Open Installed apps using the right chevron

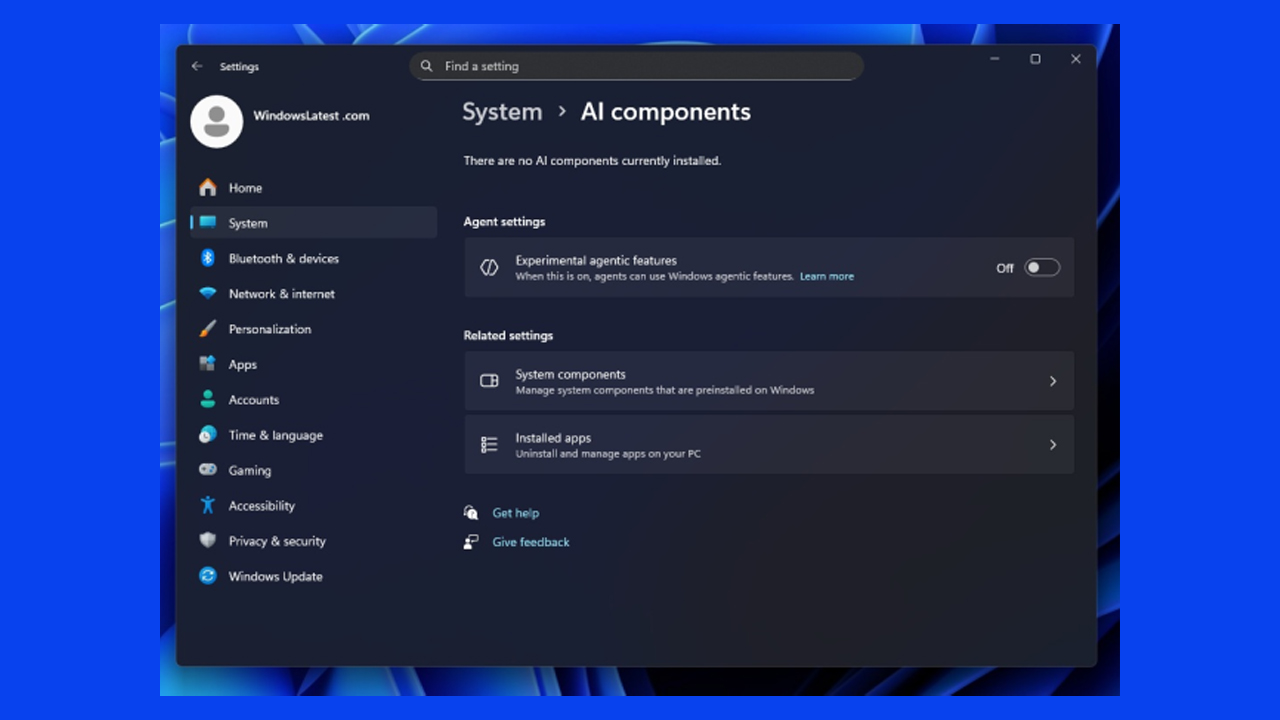[x=1052, y=444]
